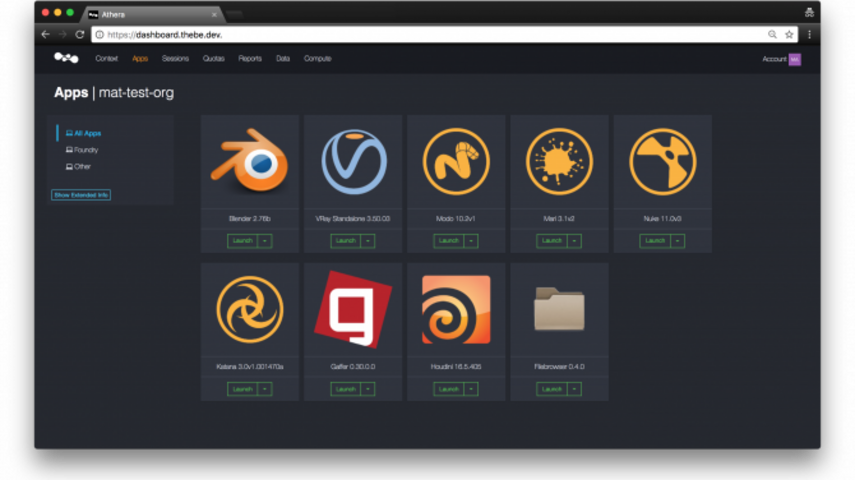This screenshot has height=480, width=855.
Task: Open Gaffer launch options dropdown arrow
Action: point(368,389)
